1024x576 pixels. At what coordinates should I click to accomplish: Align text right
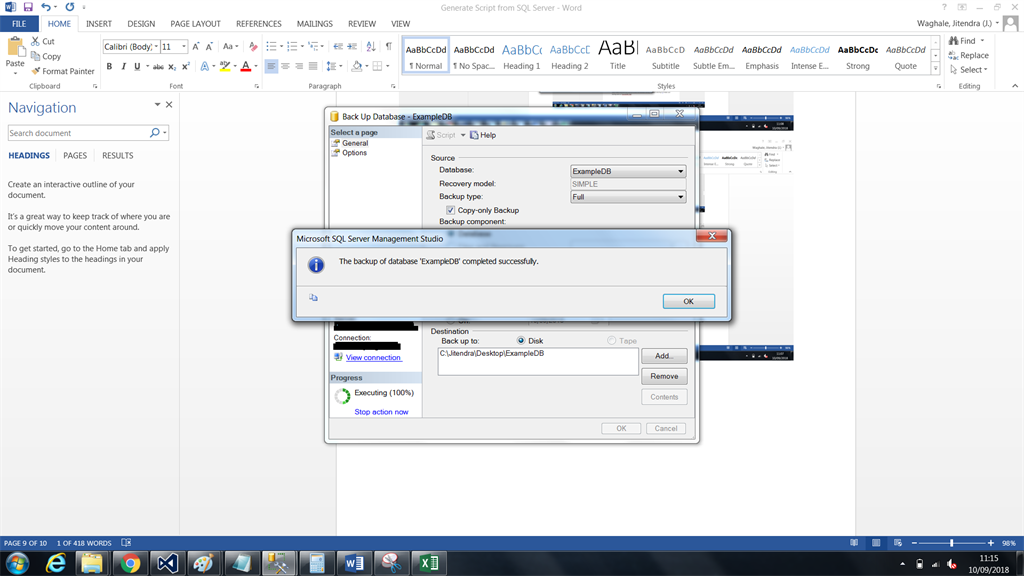299,67
